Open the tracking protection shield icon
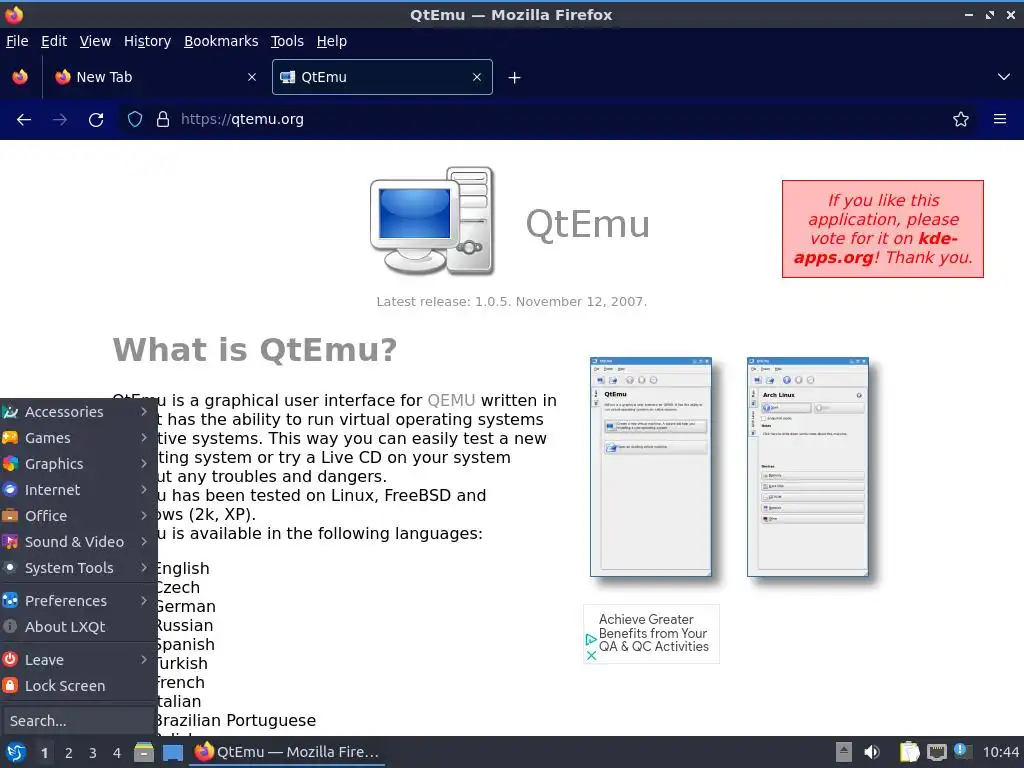 tap(135, 120)
